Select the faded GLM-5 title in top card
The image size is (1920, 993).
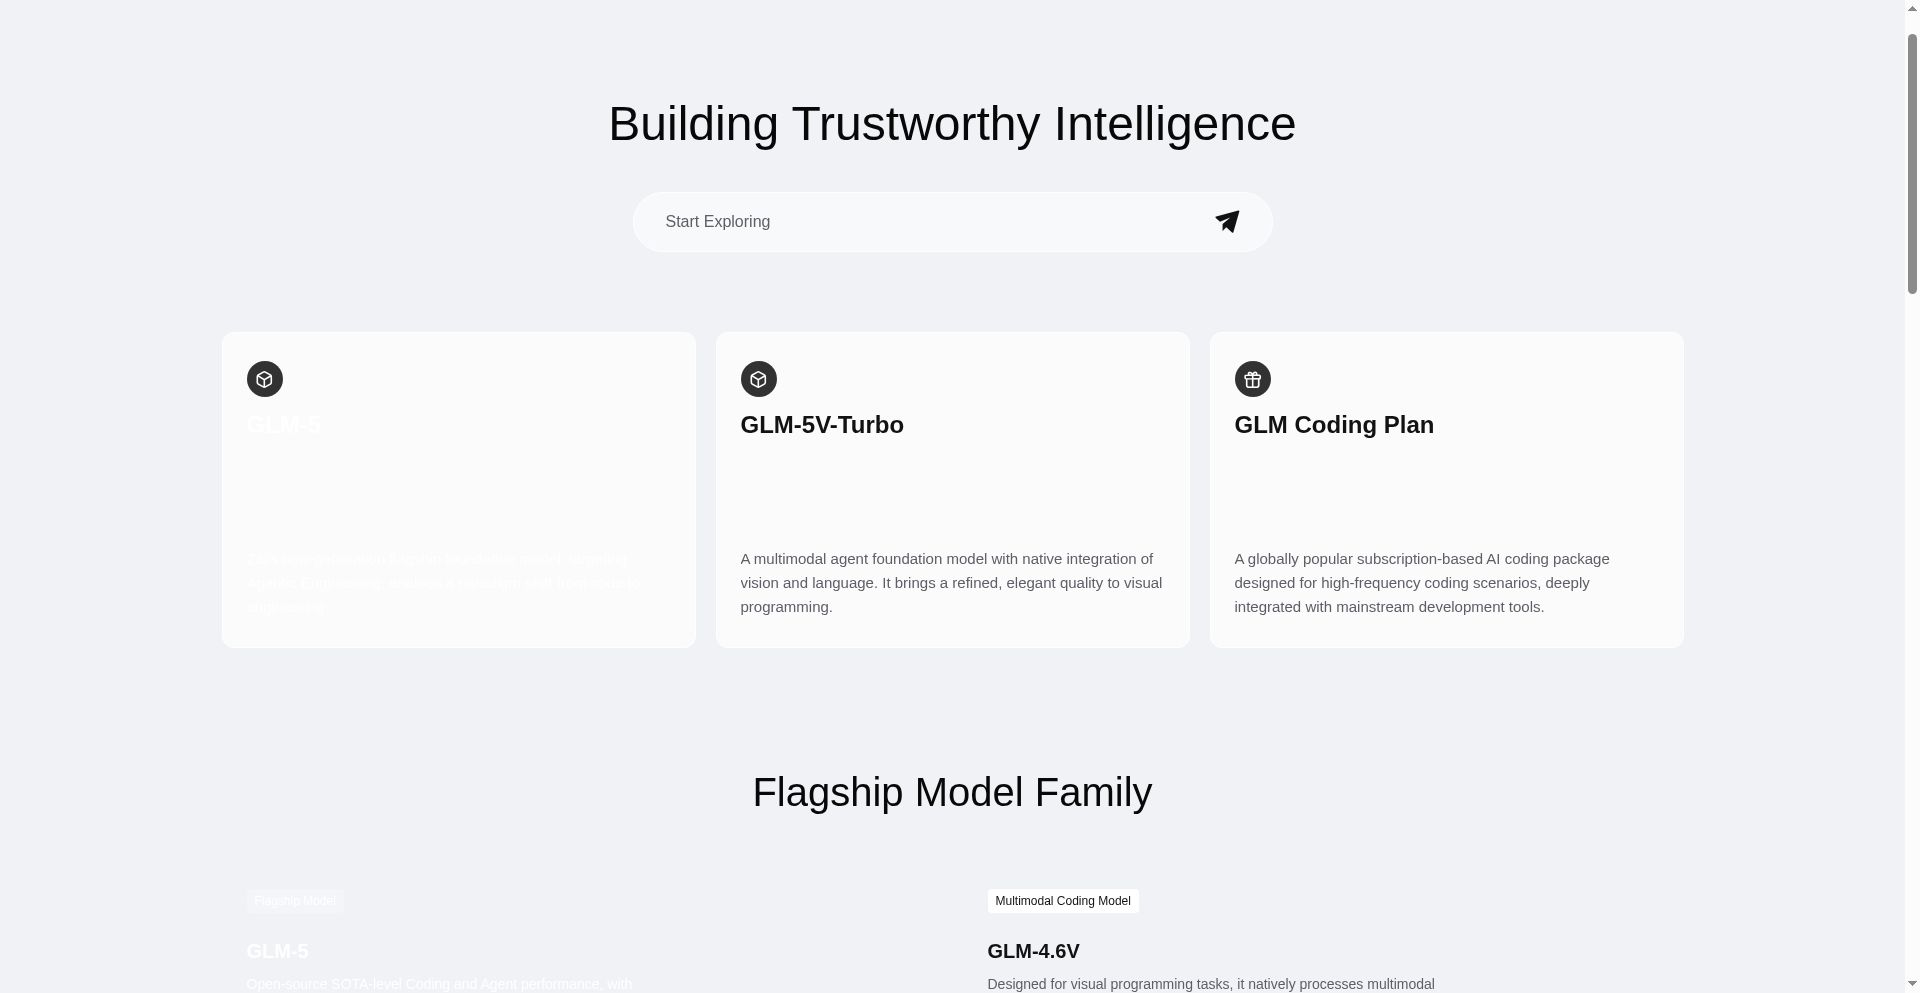click(283, 425)
